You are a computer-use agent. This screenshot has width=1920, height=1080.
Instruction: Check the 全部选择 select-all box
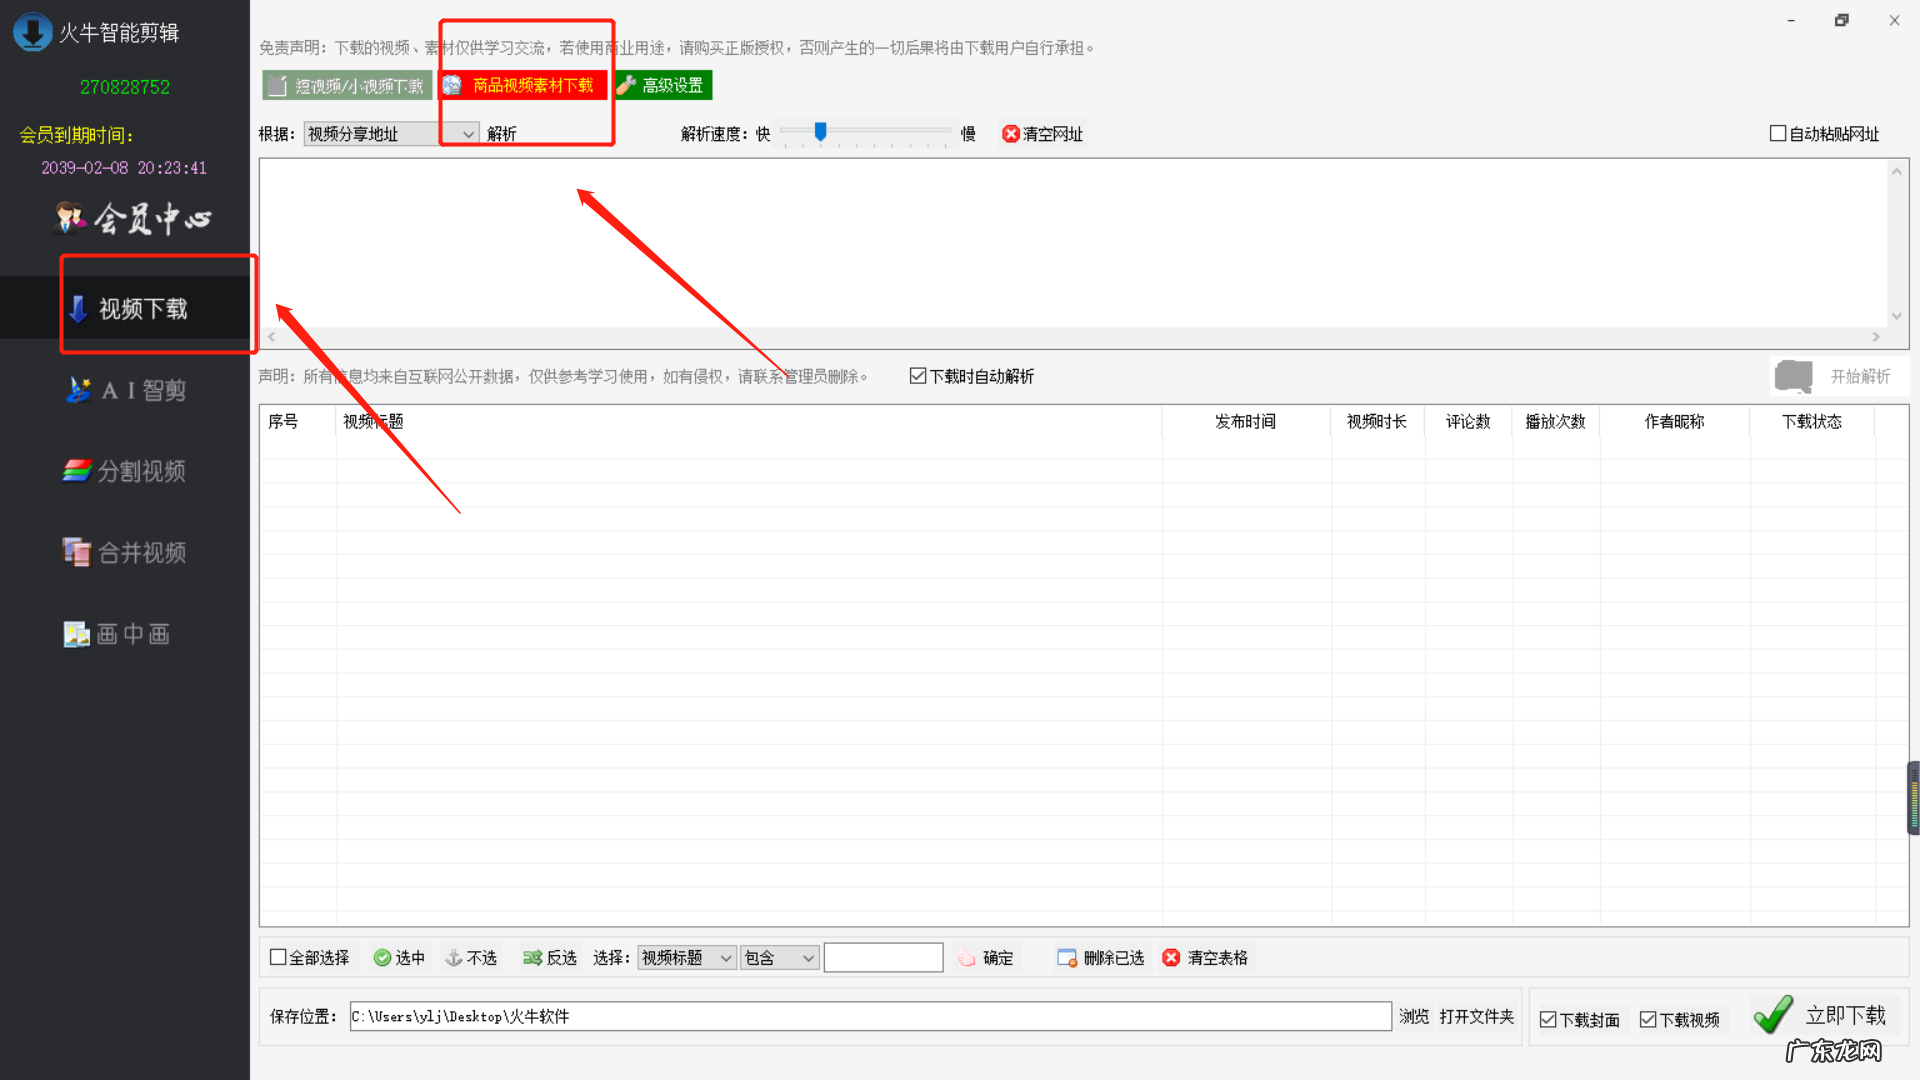[279, 956]
